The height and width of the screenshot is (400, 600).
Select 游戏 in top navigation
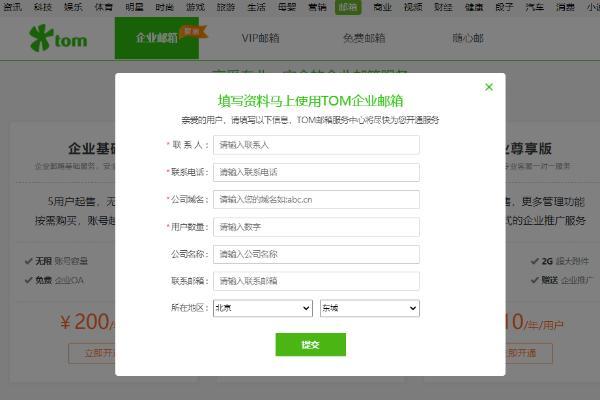pos(195,7)
